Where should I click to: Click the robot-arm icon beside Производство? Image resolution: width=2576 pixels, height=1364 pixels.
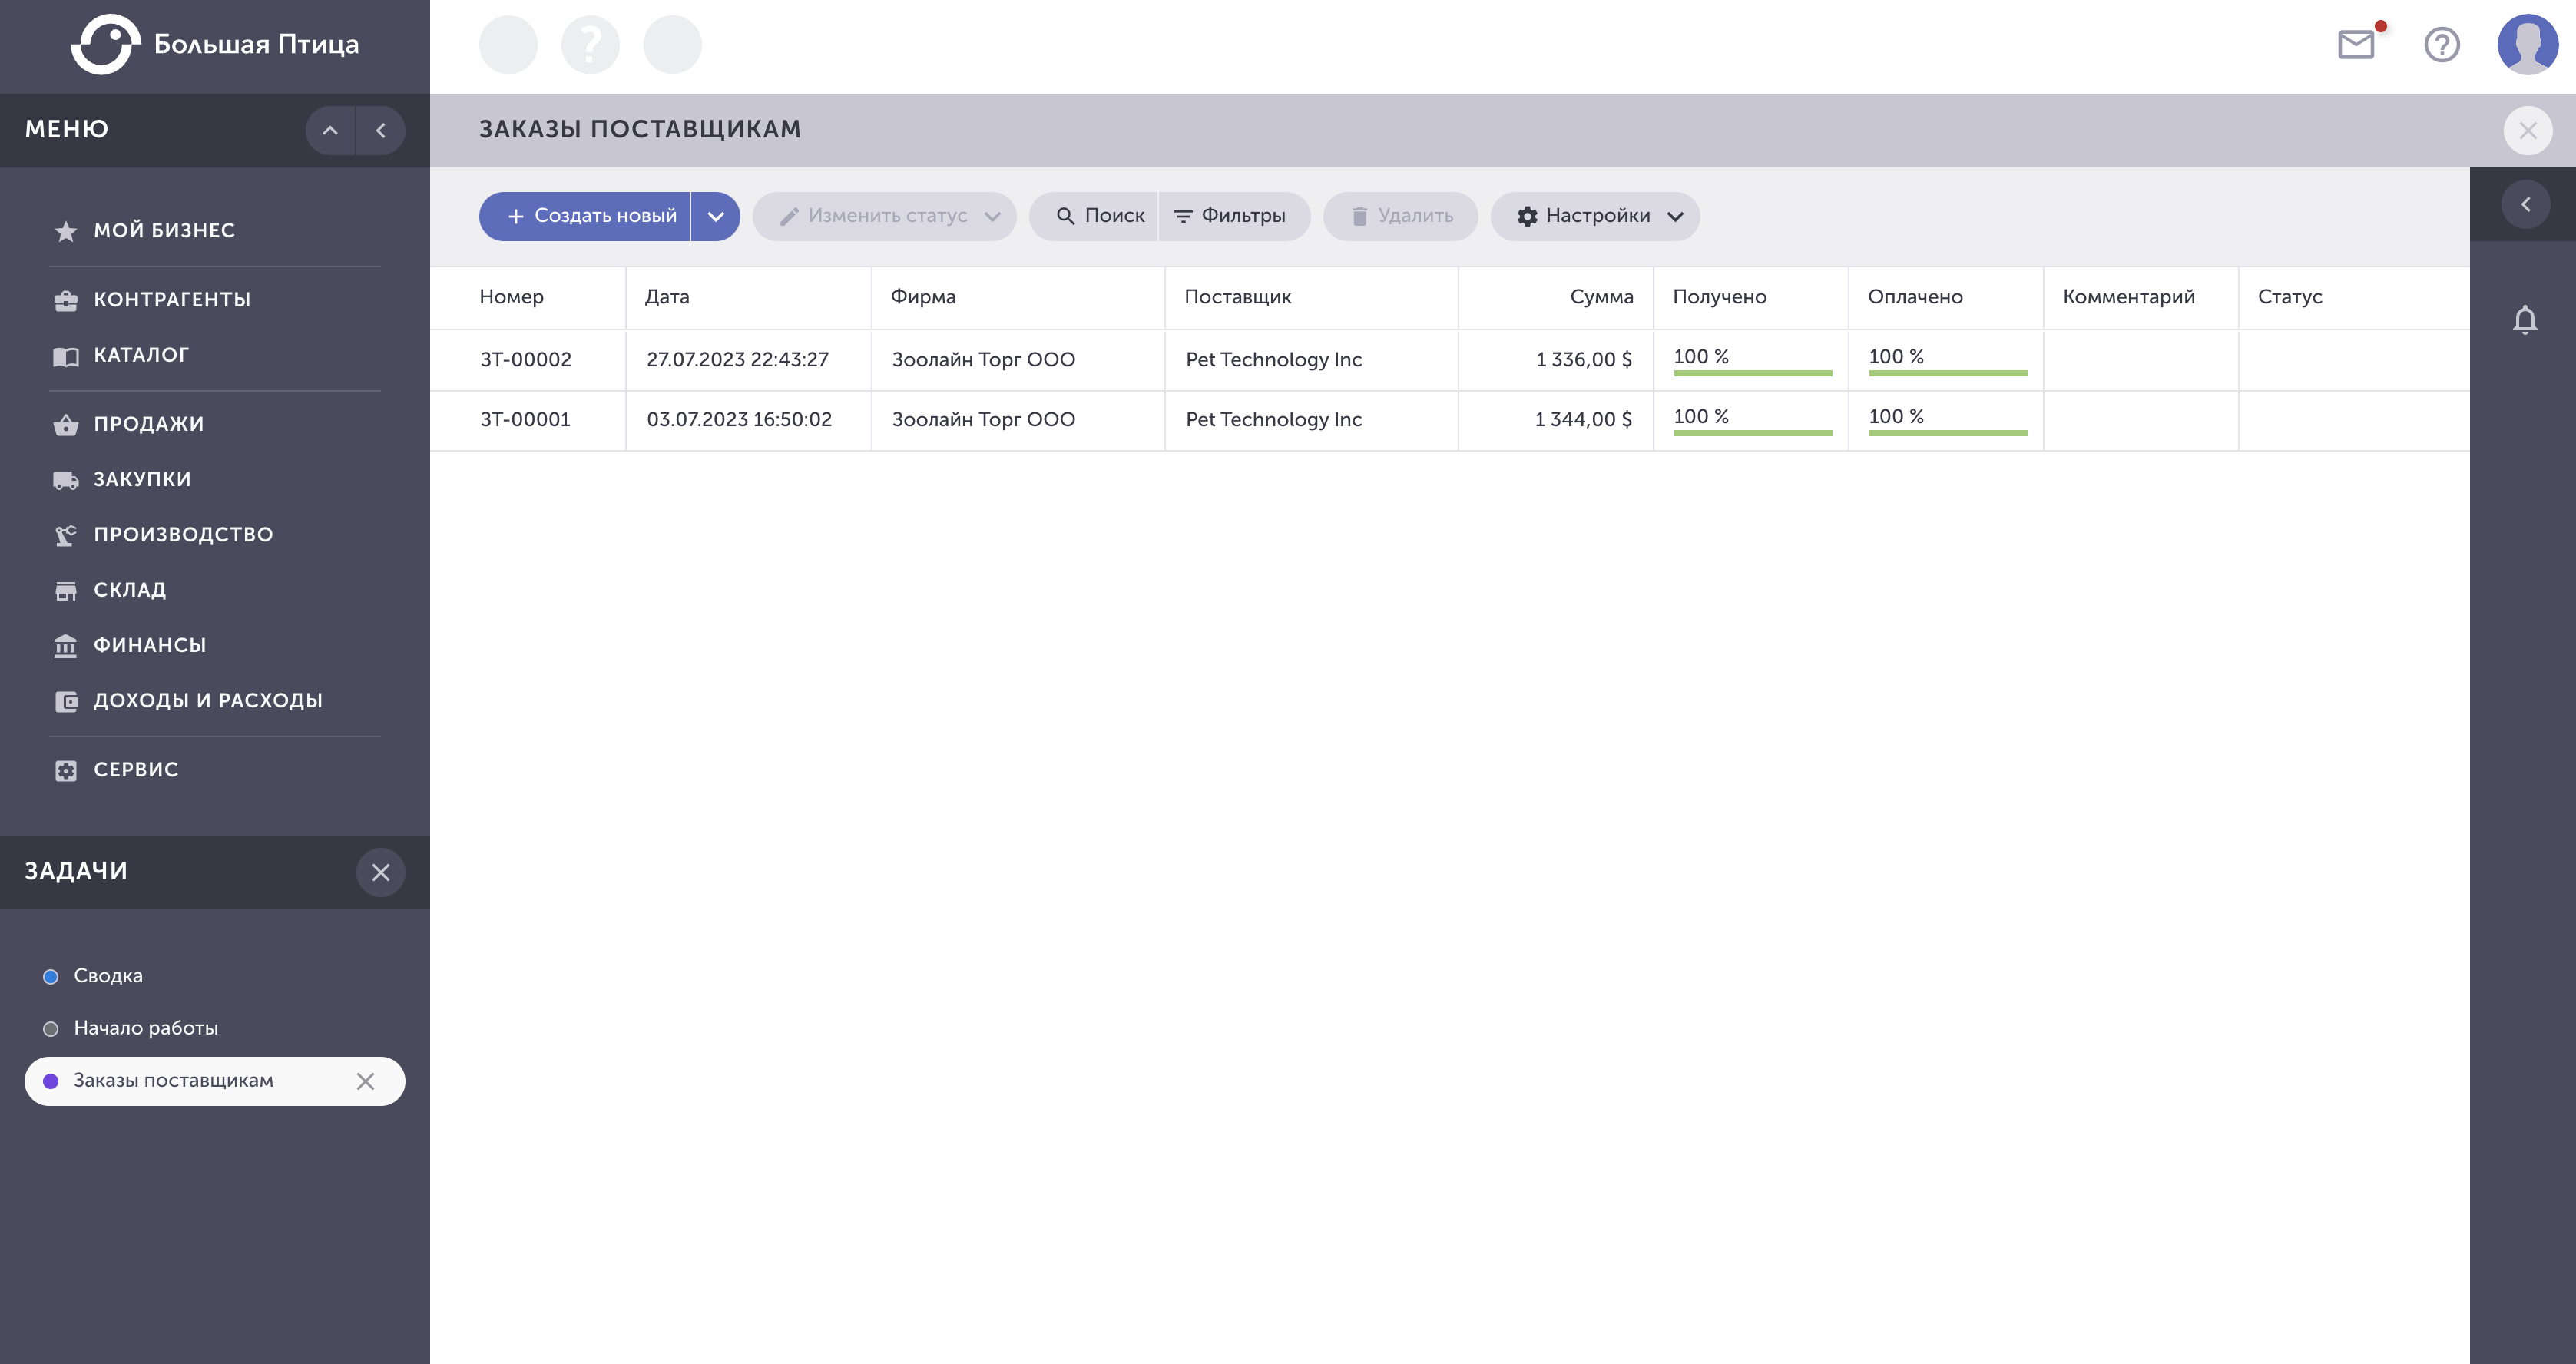(66, 536)
